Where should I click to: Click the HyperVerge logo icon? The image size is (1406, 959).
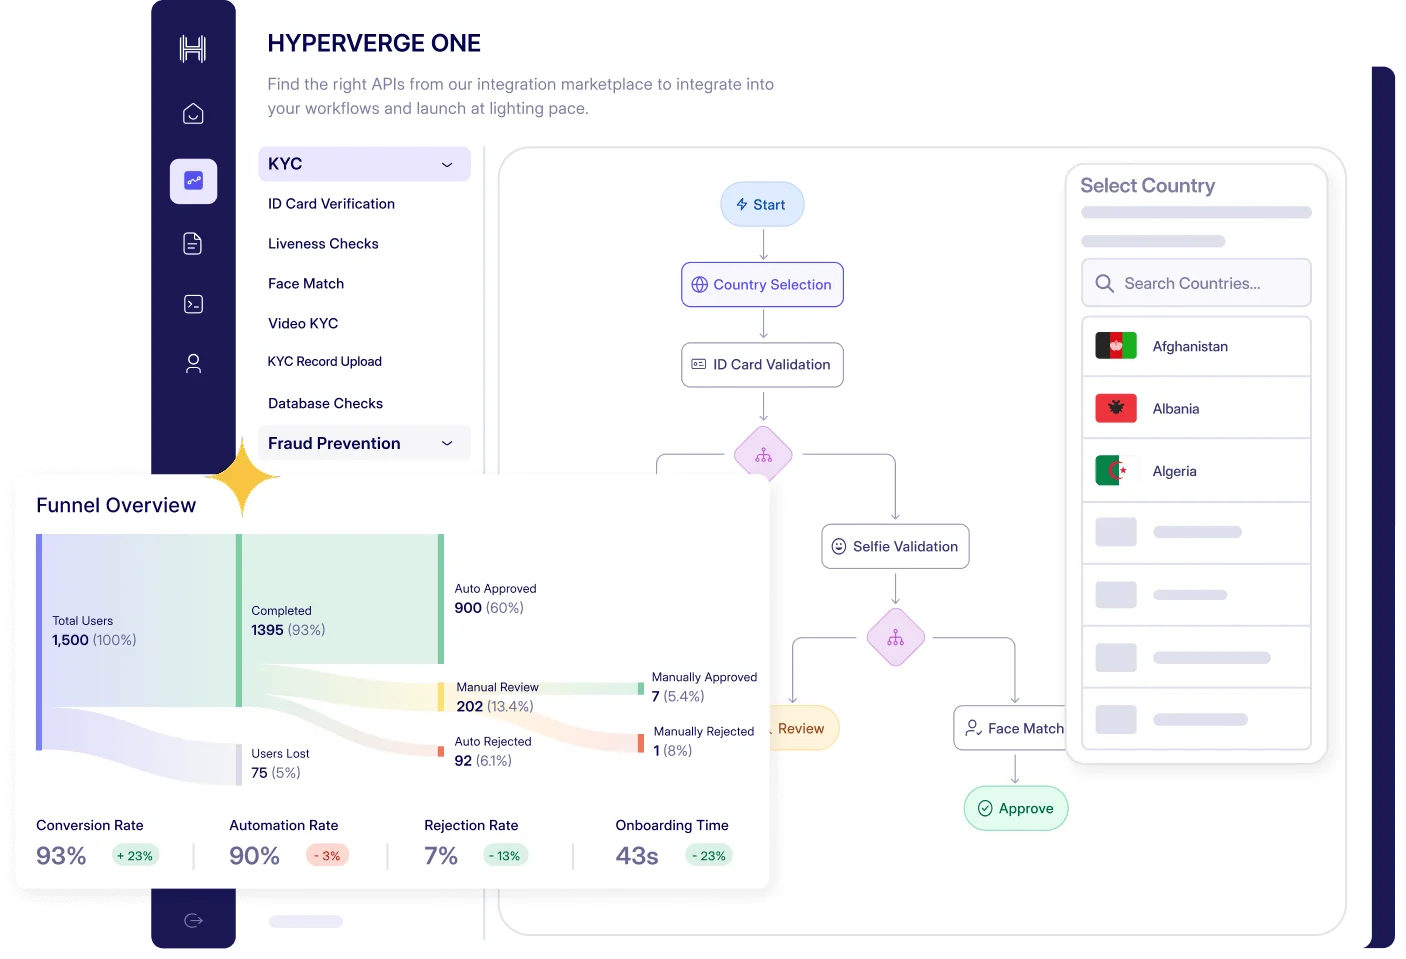(192, 48)
